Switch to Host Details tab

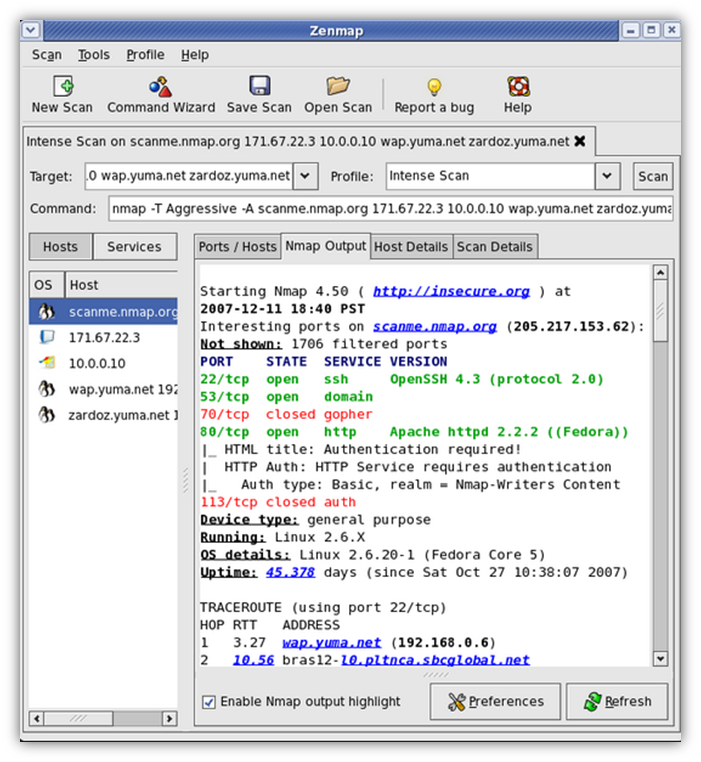(411, 247)
